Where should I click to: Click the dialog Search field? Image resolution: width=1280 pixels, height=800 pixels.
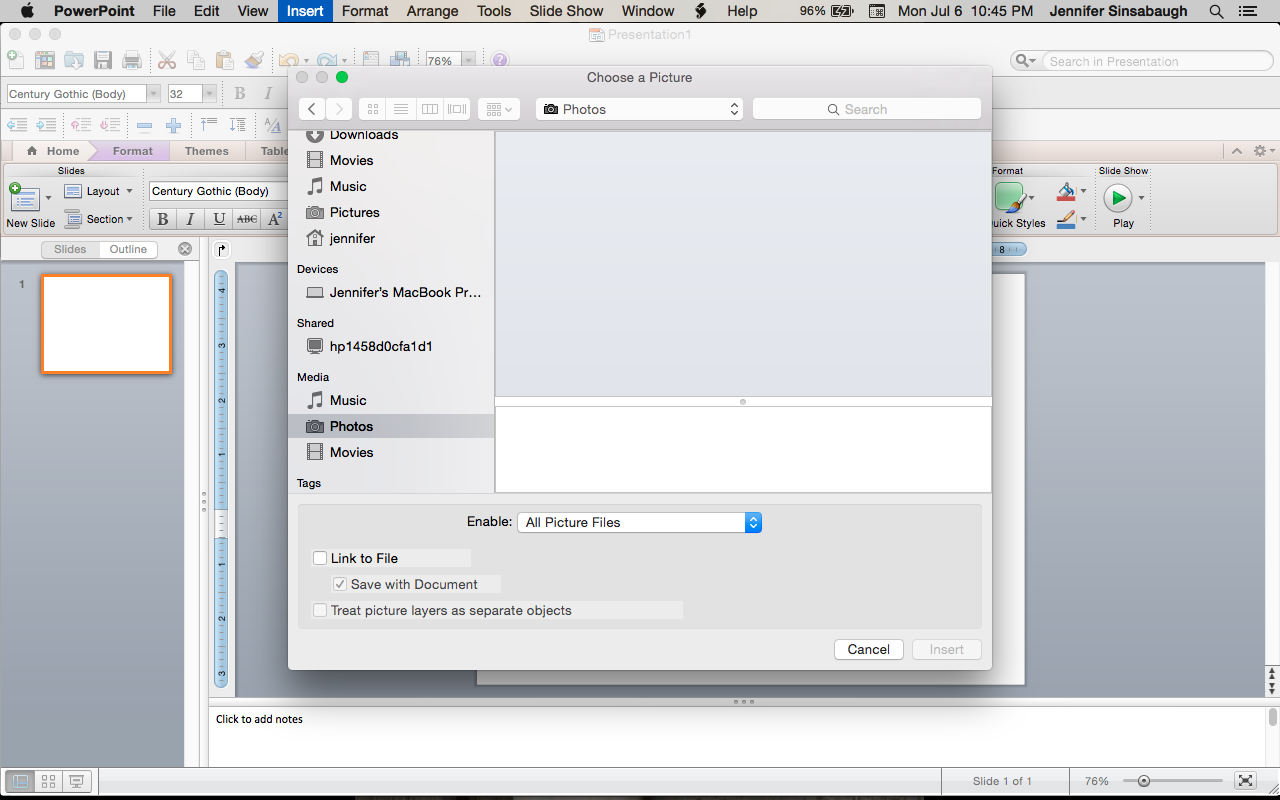pyautogui.click(x=867, y=109)
